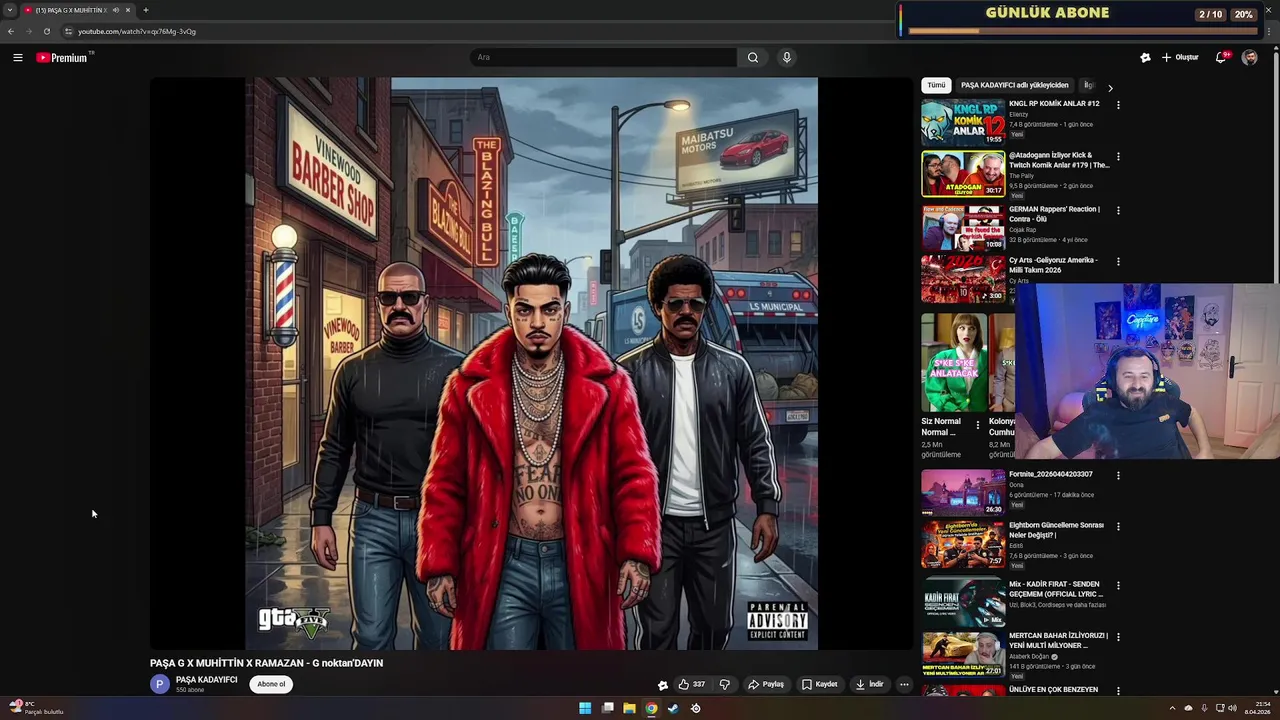Show hidden tray icons chevron
The height and width of the screenshot is (720, 1280).
(x=1172, y=708)
